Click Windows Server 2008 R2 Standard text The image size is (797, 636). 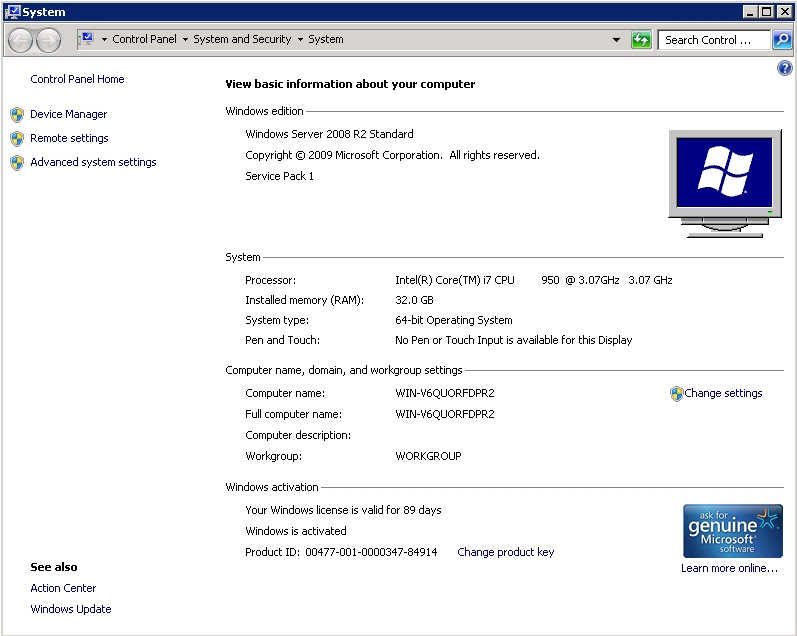[x=329, y=134]
